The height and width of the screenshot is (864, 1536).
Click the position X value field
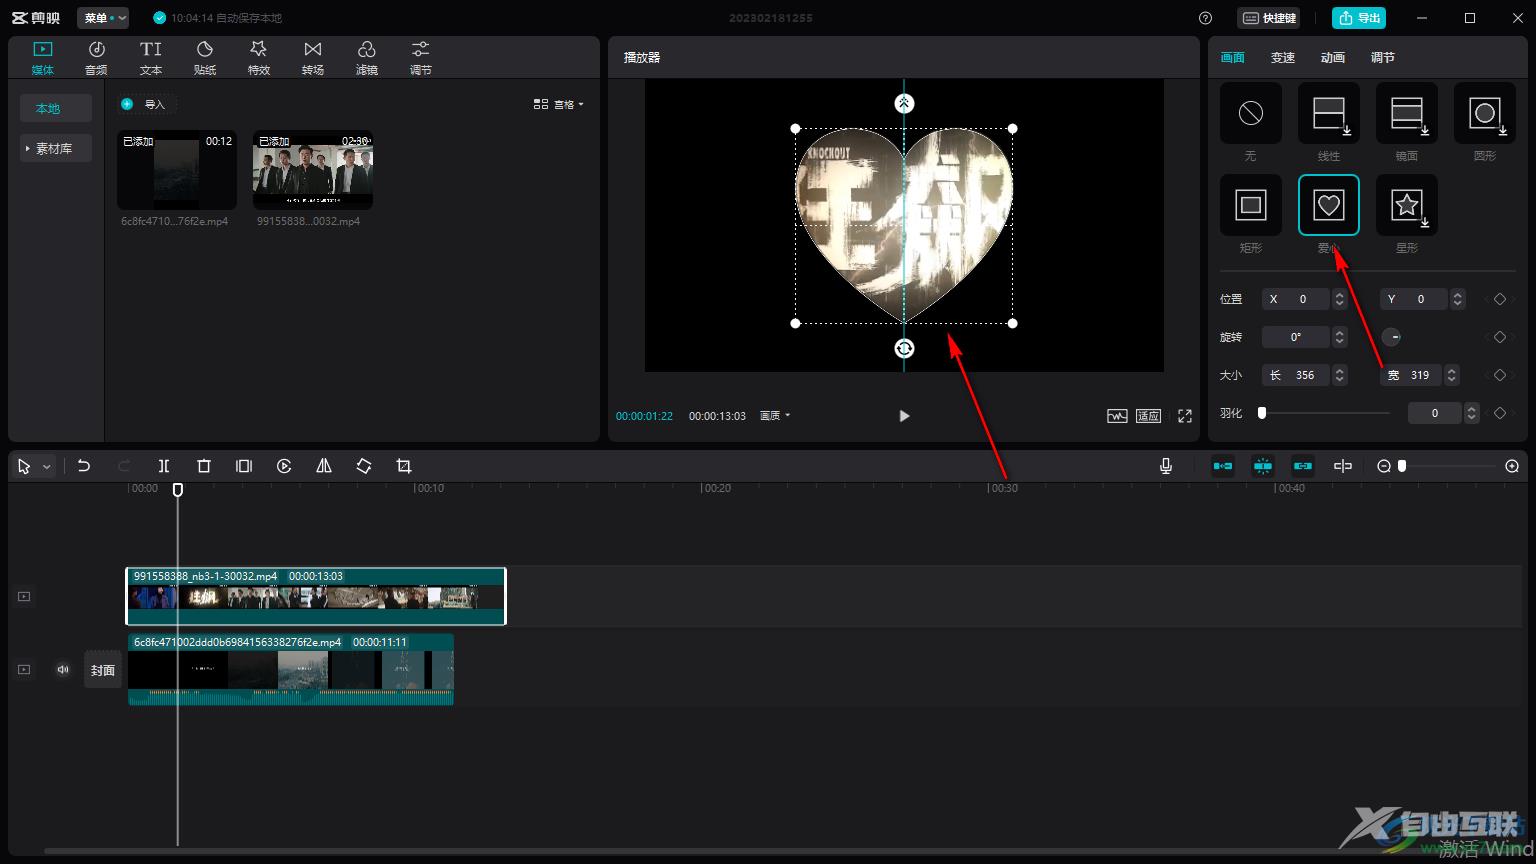click(x=1296, y=299)
